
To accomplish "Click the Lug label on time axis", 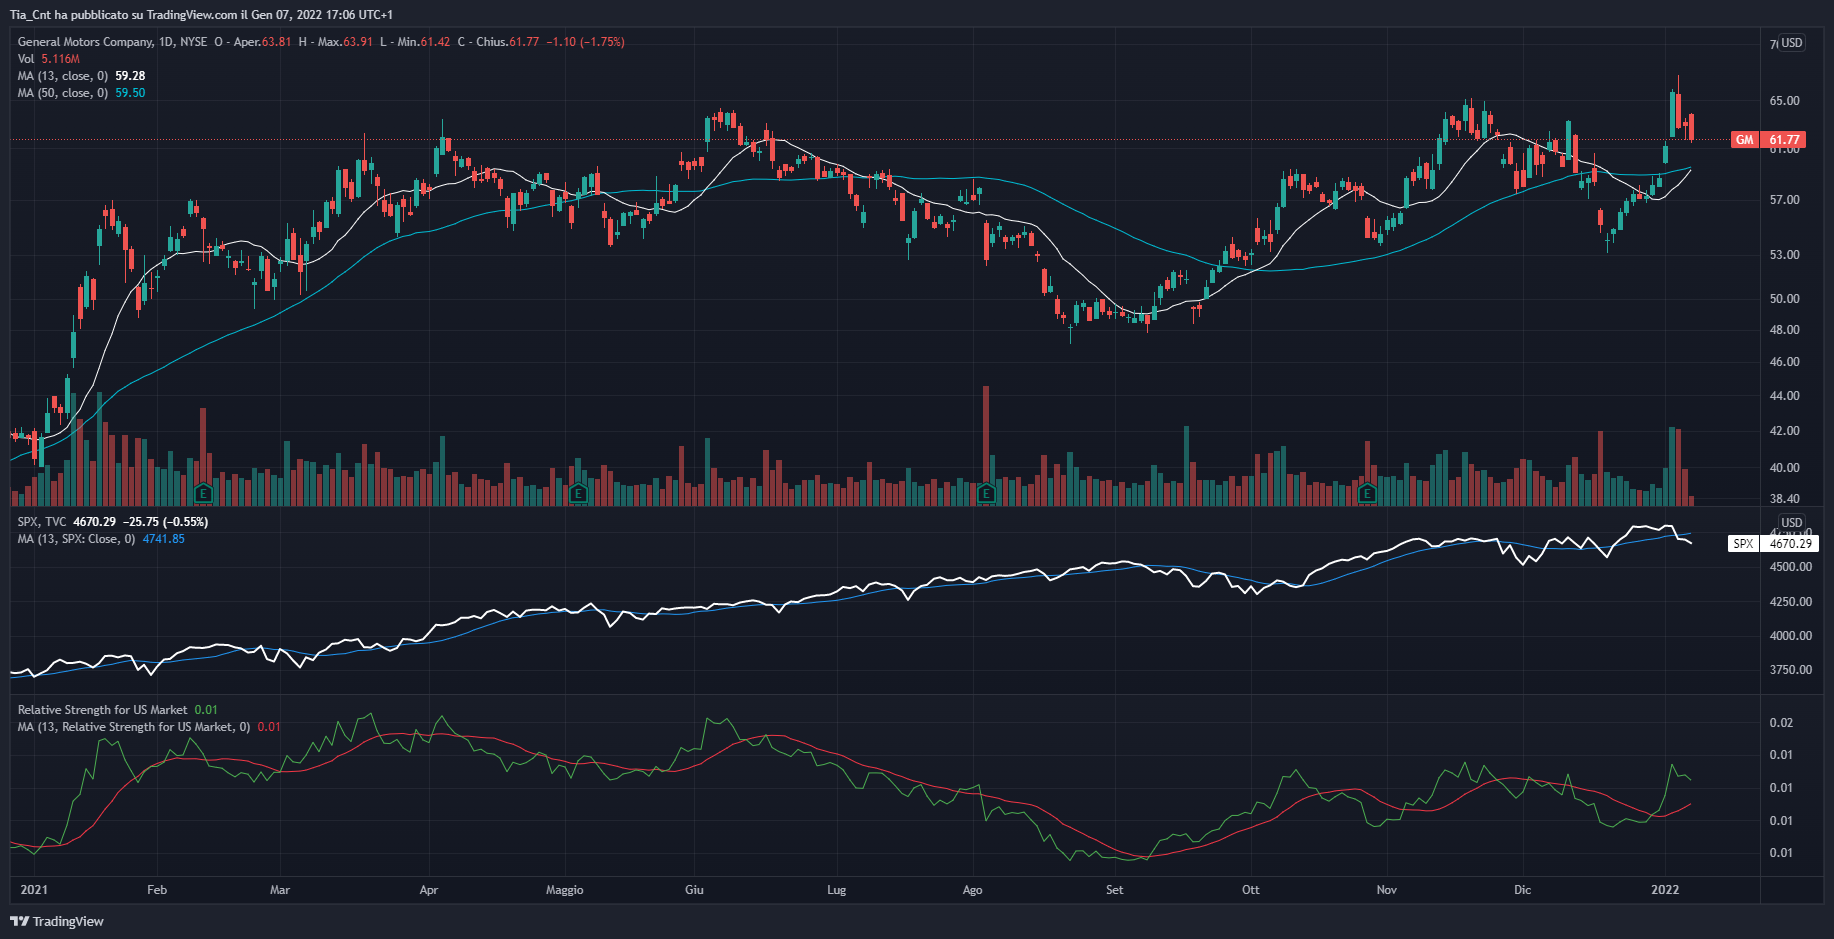I will click(x=837, y=890).
